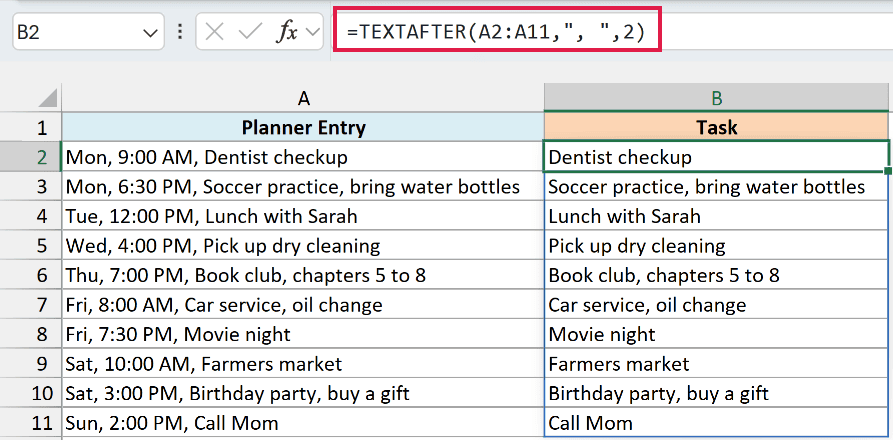Click the Task header cell
Viewport: 893px width, 440px height.
click(x=716, y=127)
